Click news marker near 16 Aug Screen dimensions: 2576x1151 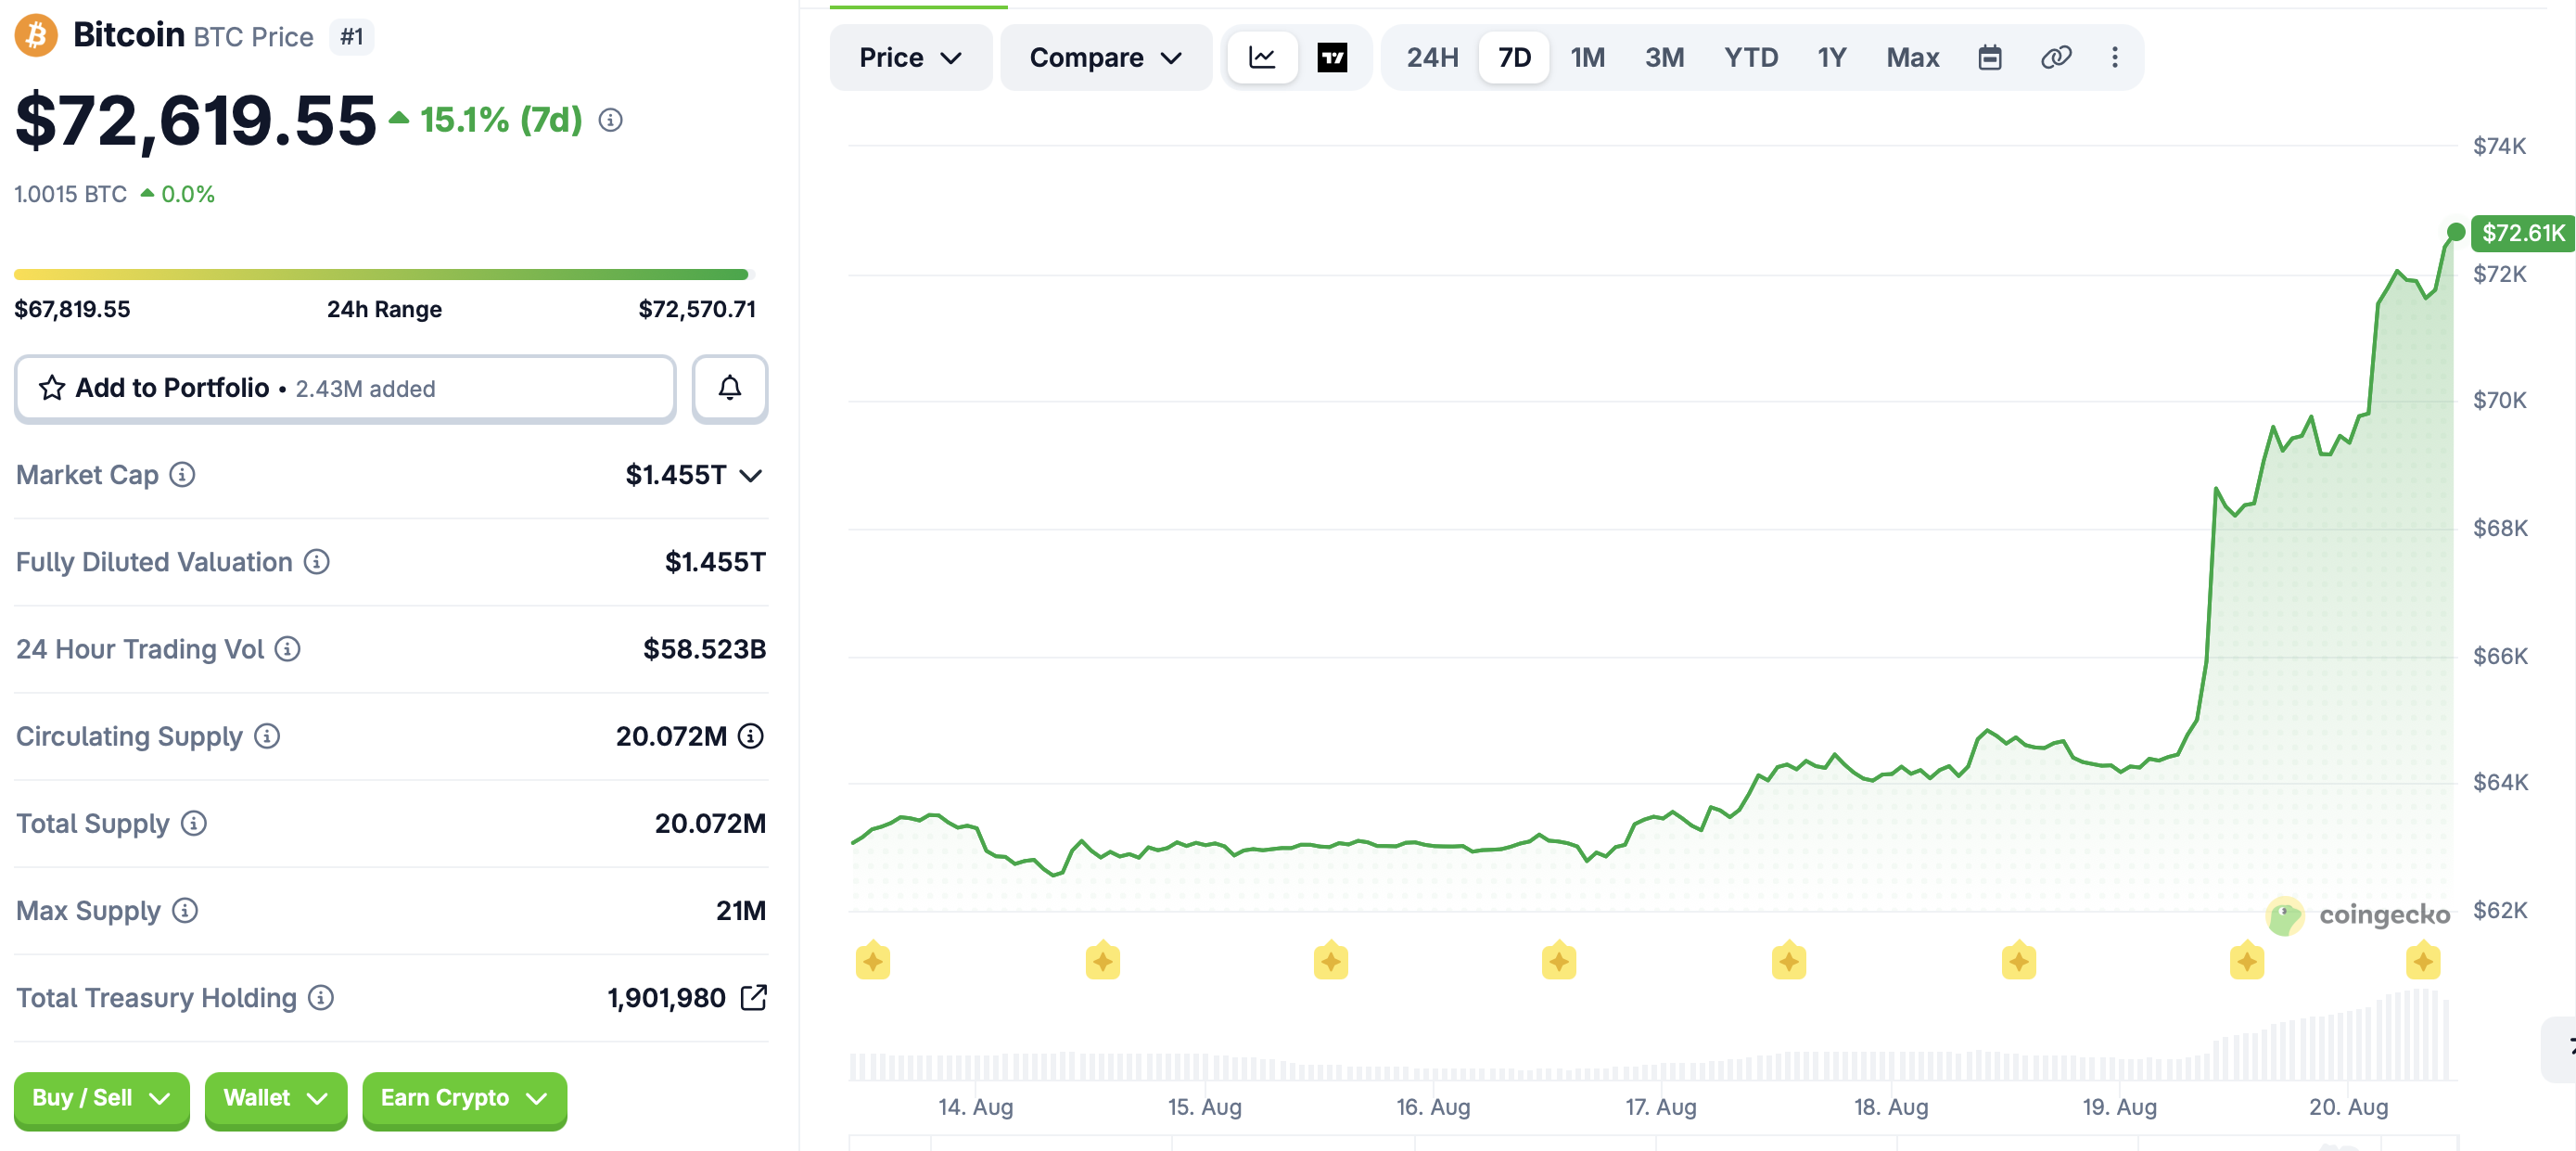1330,961
